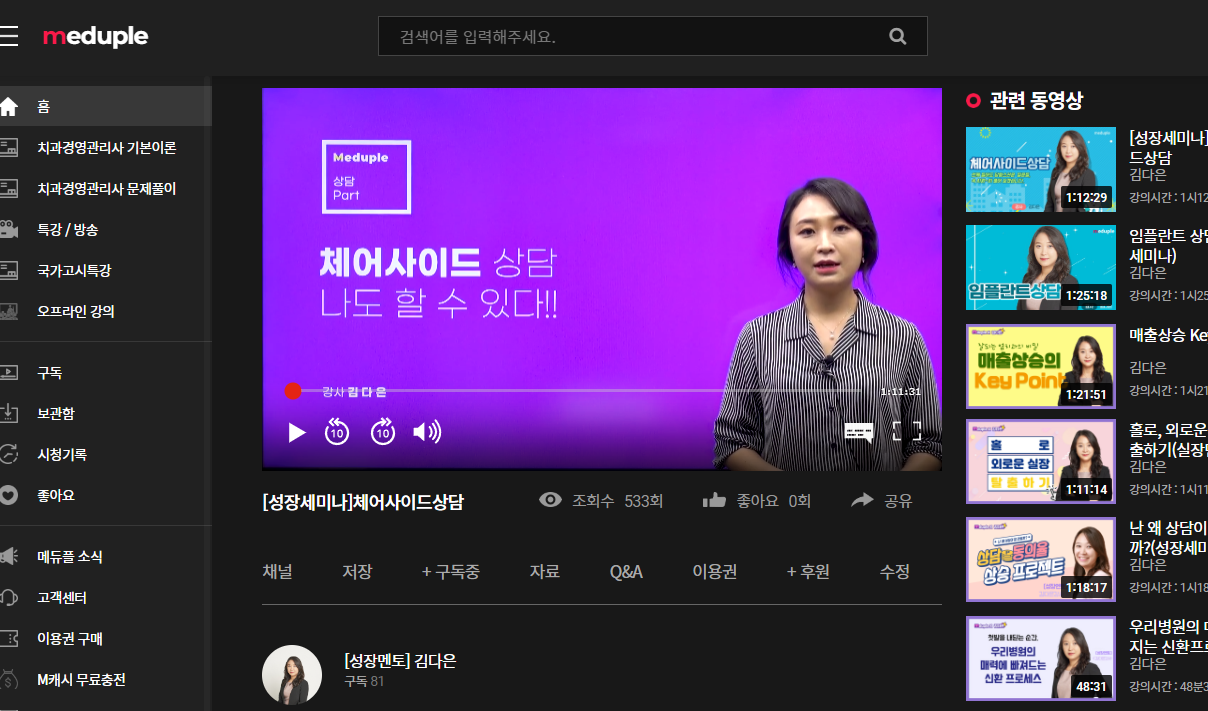Open 상담동의율 상승 프로젝트 thumbnail
This screenshot has height=711, width=1208.
click(x=1041, y=559)
